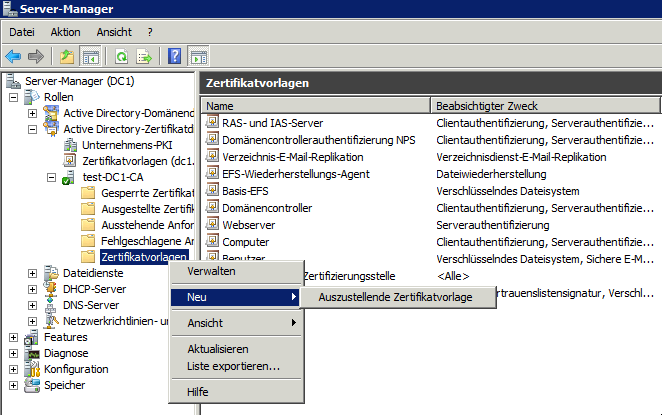Viewport: 662px width, 415px height.
Task: Click the green Refresh toolbar icon
Action: (x=121, y=56)
